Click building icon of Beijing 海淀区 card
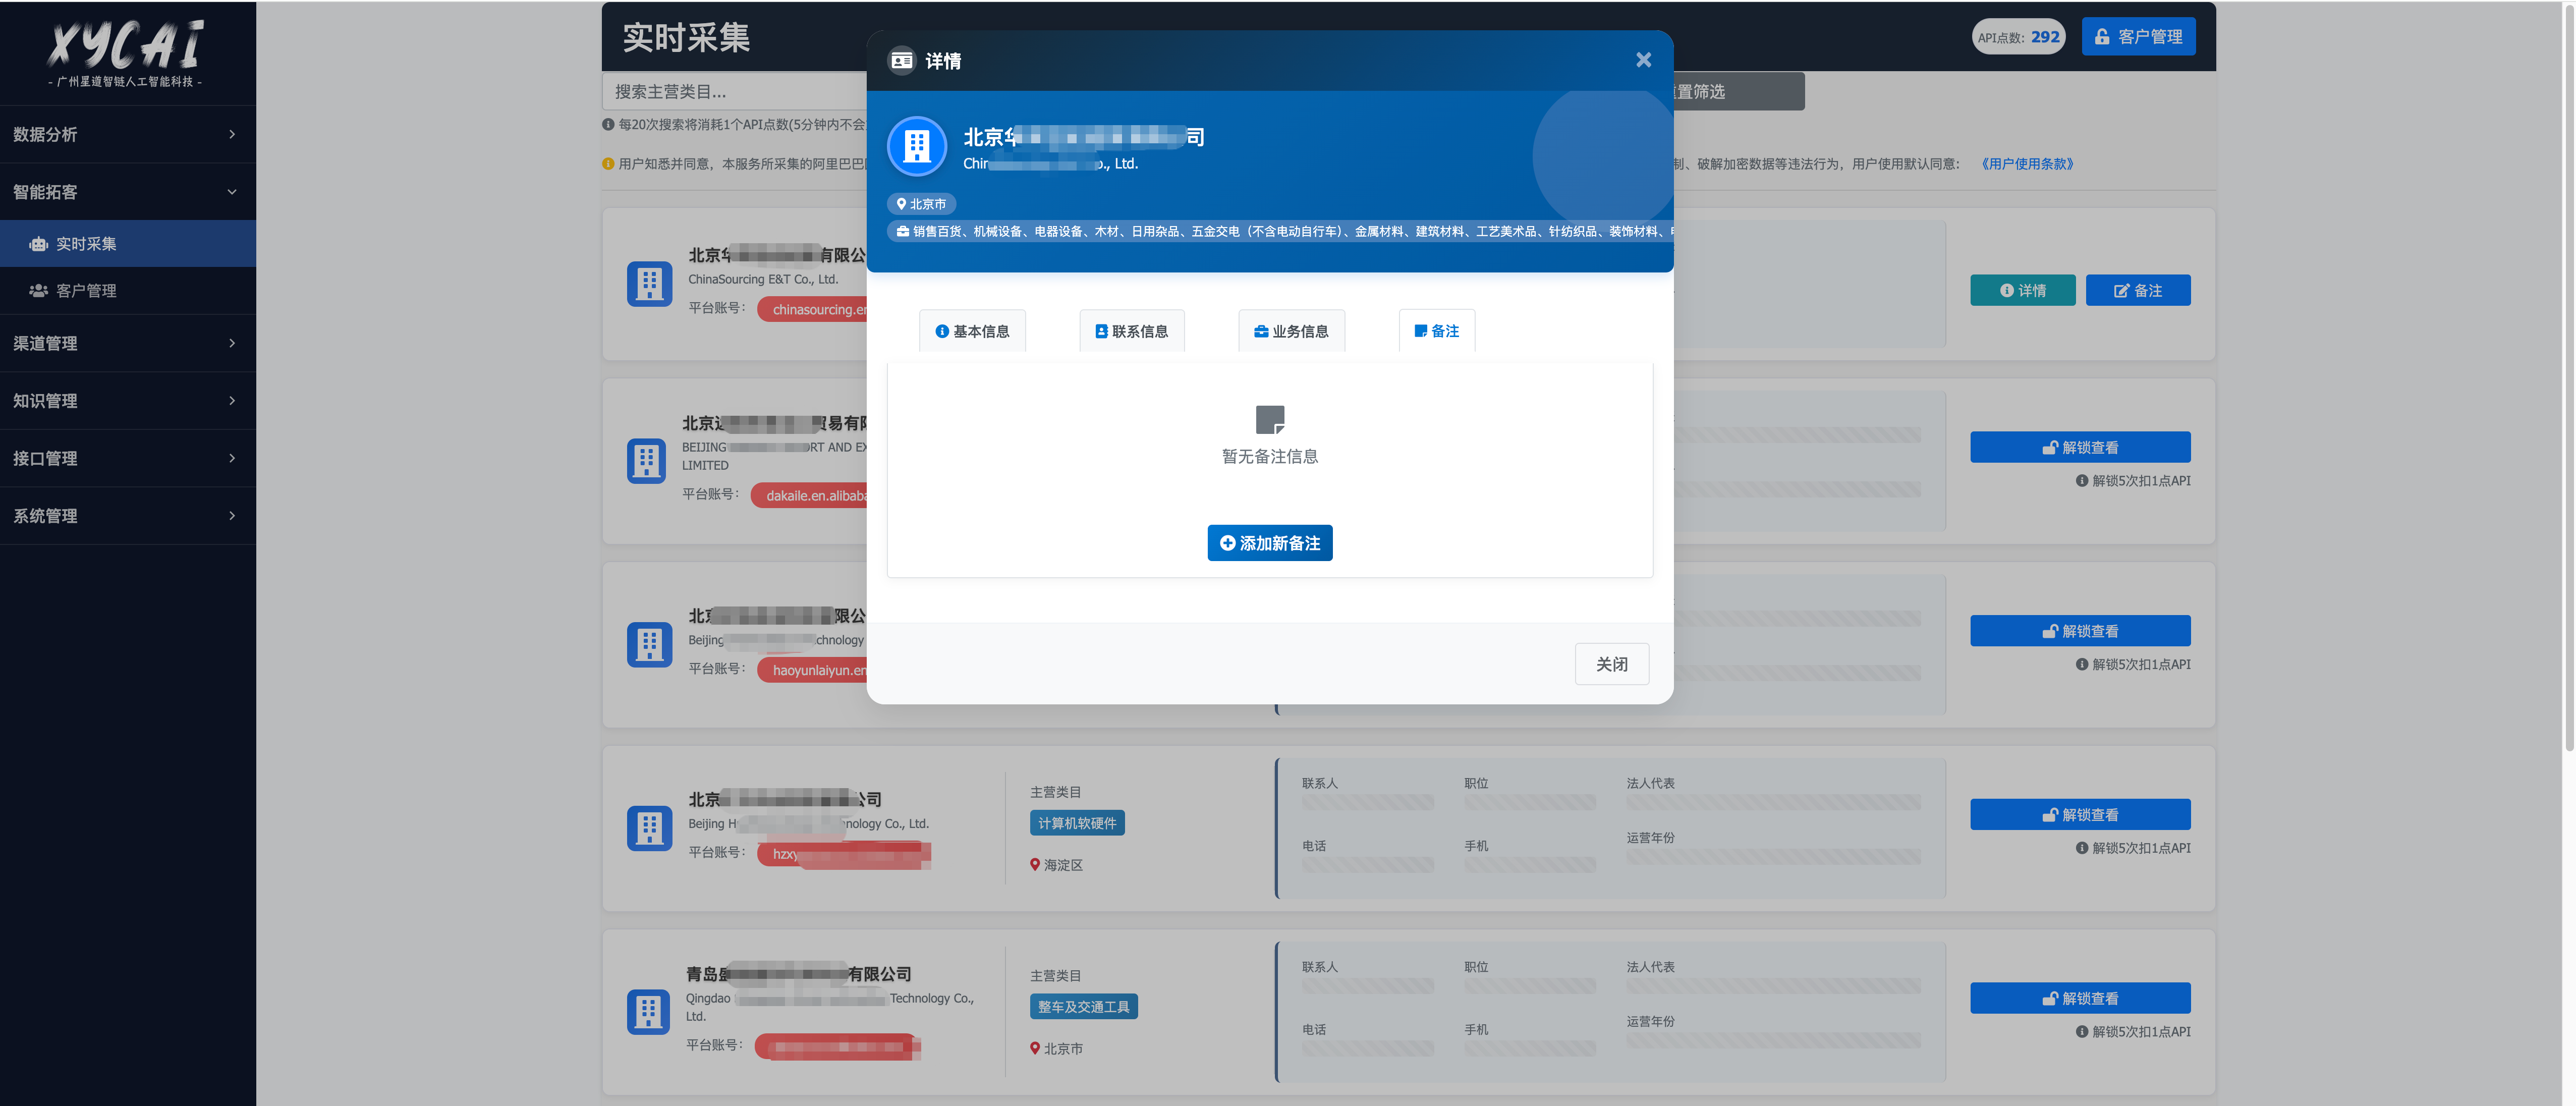This screenshot has height=1106, width=2576. 649,828
